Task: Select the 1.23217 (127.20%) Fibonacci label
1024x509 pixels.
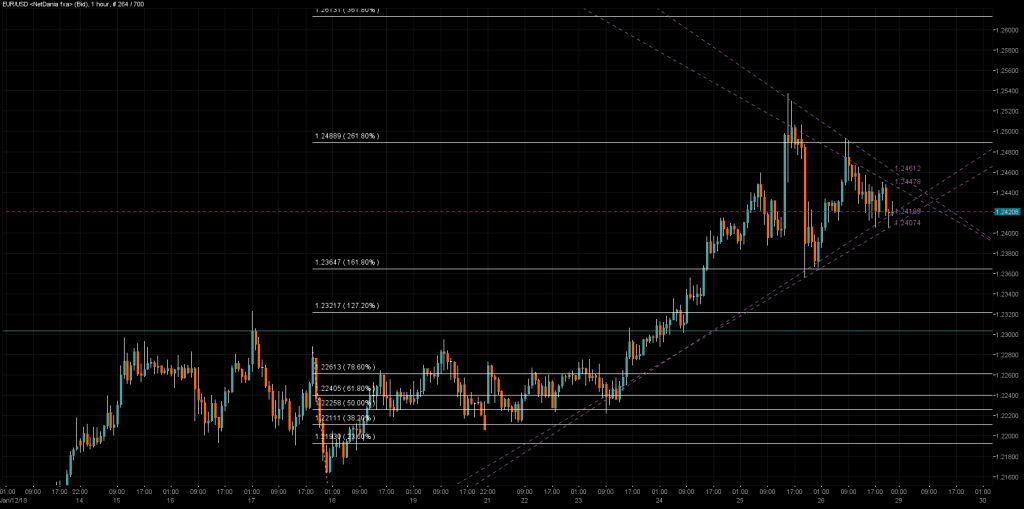Action: pyautogui.click(x=347, y=306)
